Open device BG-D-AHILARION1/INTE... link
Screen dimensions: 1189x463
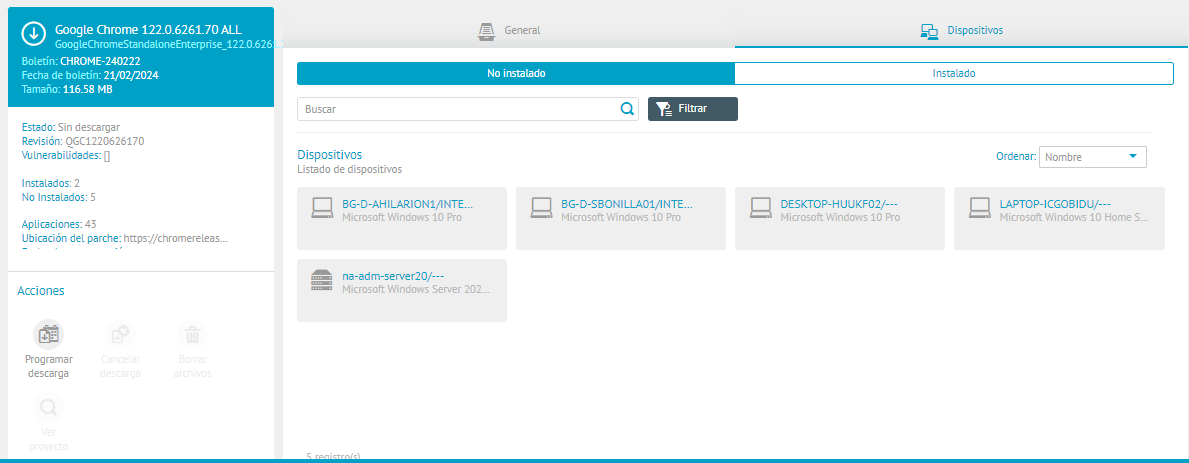coord(408,204)
